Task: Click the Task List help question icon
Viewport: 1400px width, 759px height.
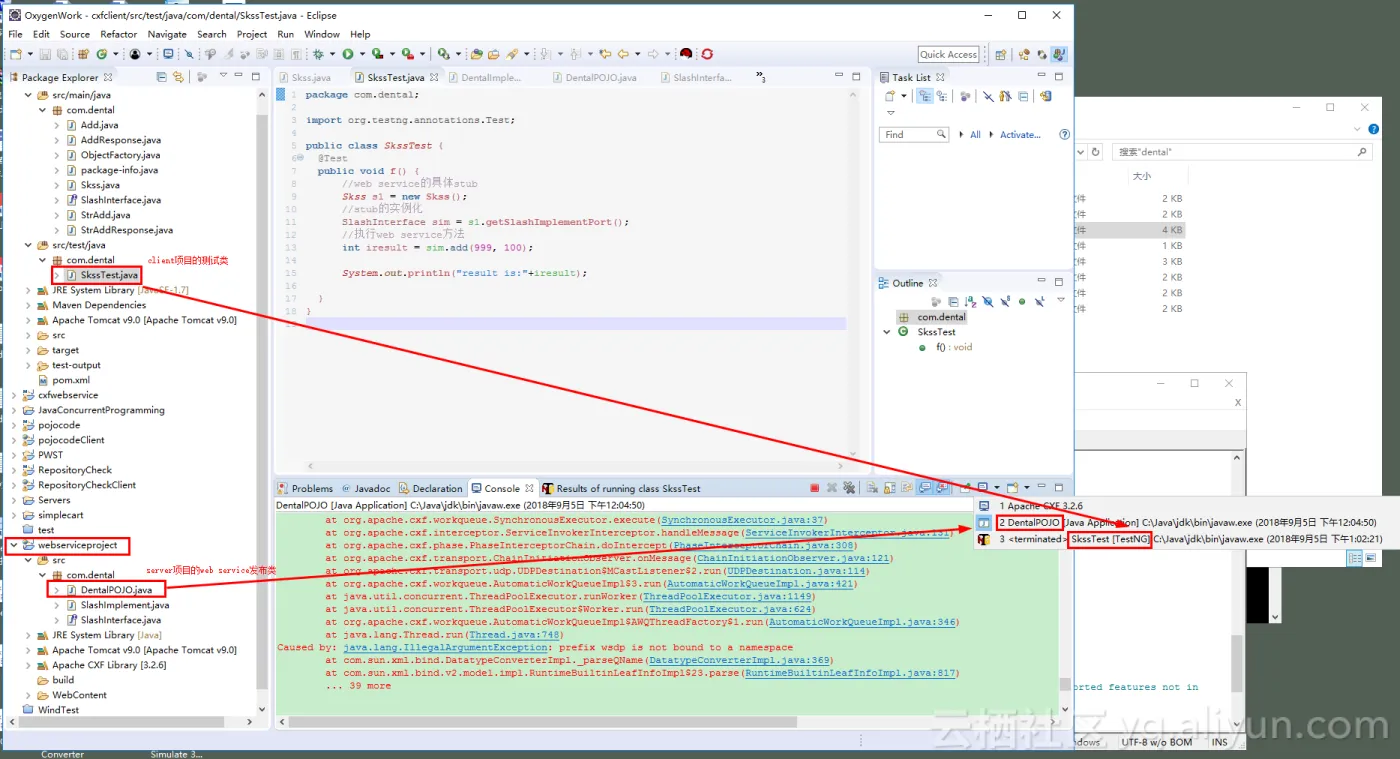Action: tap(1064, 134)
